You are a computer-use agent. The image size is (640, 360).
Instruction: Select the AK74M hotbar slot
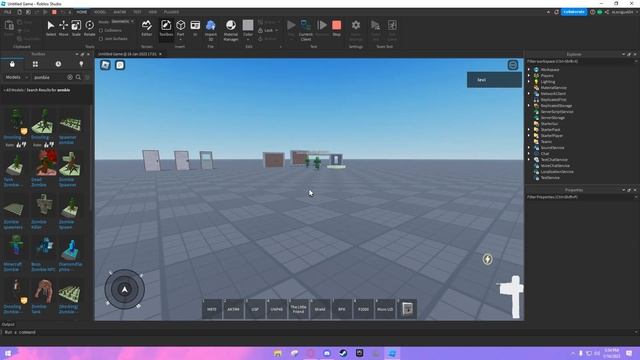(x=233, y=309)
